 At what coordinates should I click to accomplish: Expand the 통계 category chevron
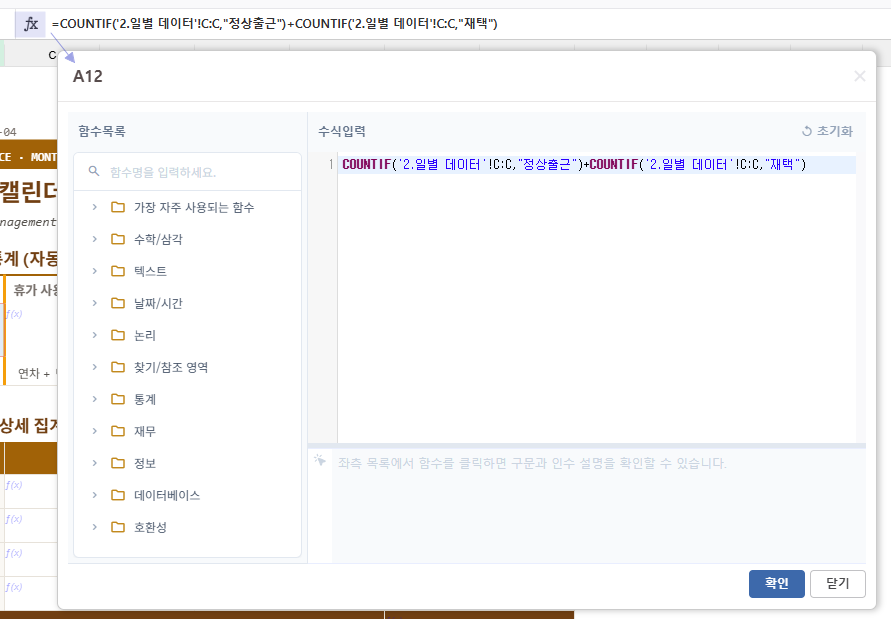coord(95,399)
